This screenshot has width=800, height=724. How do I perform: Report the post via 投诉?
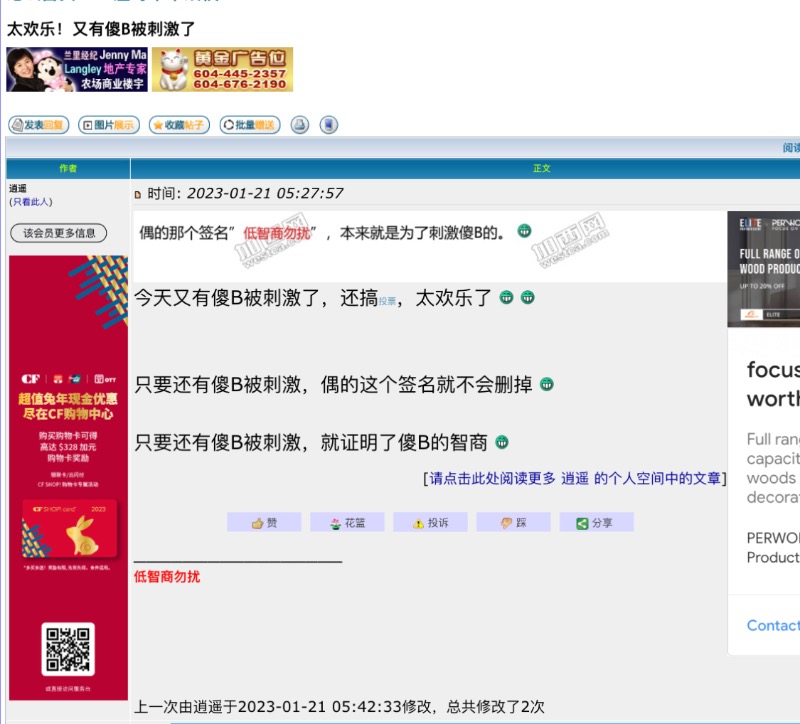pos(431,522)
